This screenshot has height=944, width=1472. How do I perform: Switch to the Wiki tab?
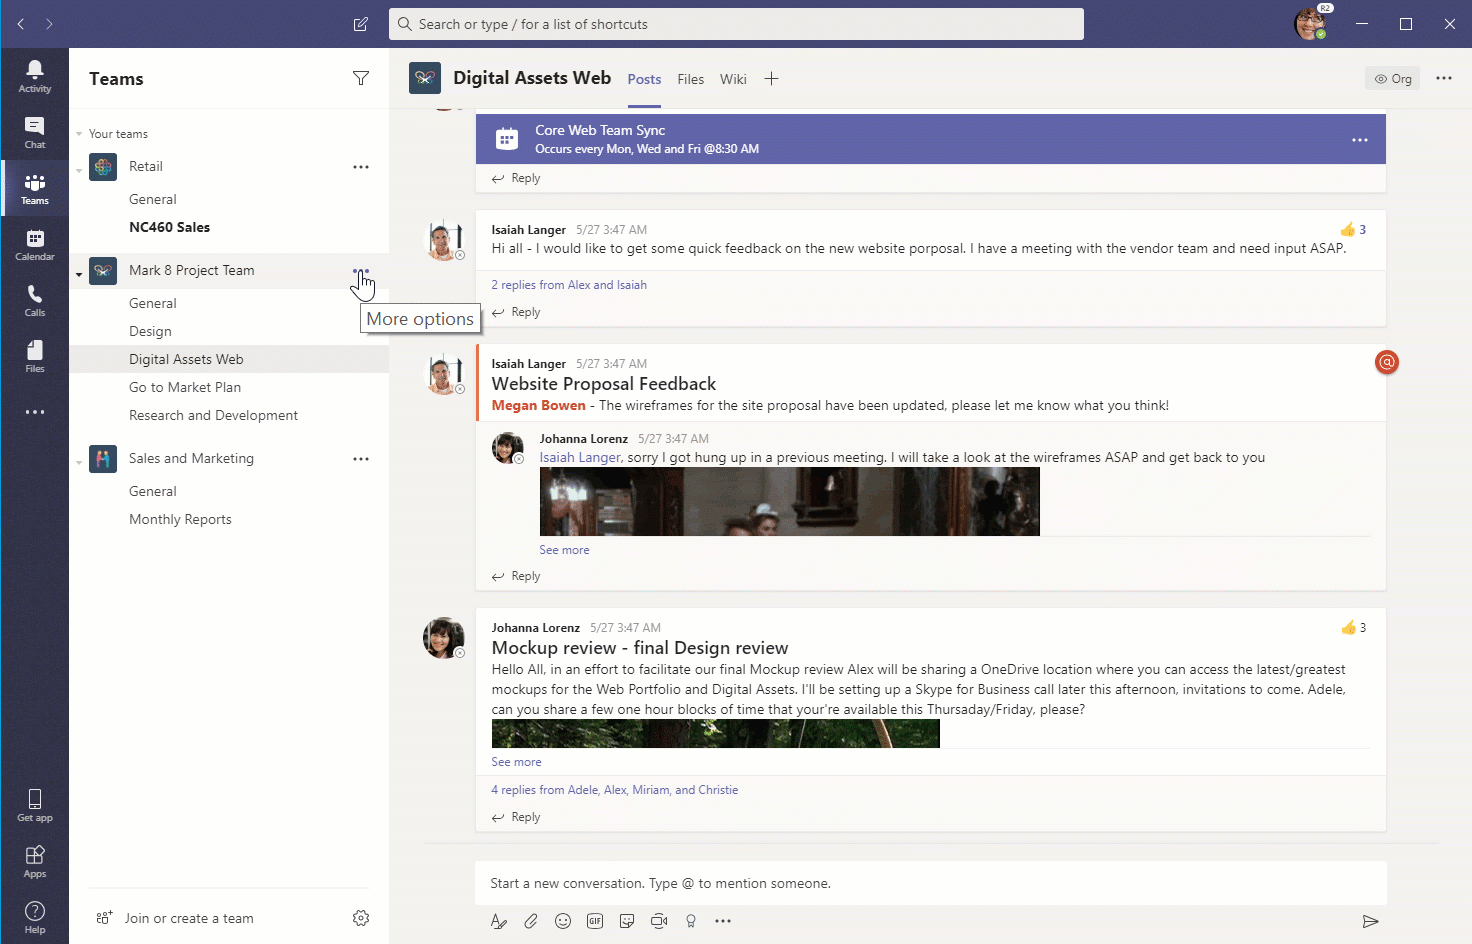[x=733, y=79]
